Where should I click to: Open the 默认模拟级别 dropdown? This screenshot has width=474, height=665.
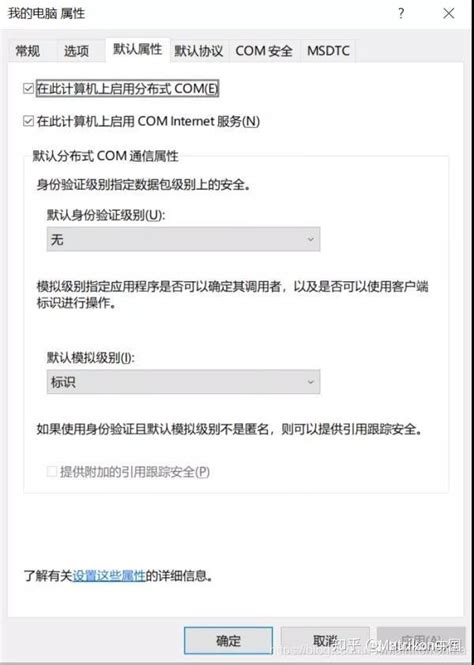(x=183, y=382)
